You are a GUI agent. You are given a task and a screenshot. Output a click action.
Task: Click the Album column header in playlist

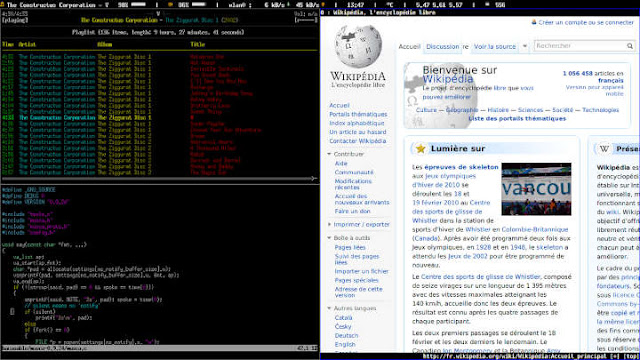[x=104, y=44]
